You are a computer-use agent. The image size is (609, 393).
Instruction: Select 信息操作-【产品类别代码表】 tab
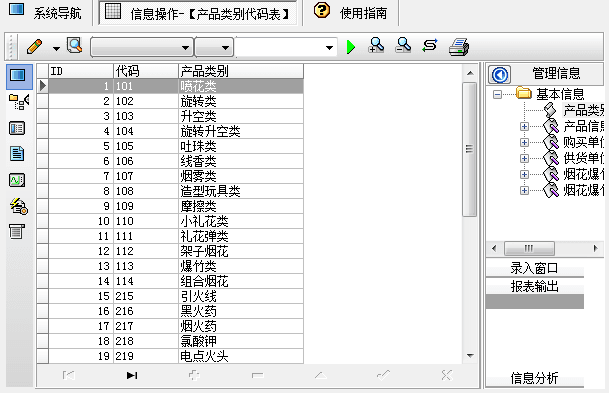198,13
